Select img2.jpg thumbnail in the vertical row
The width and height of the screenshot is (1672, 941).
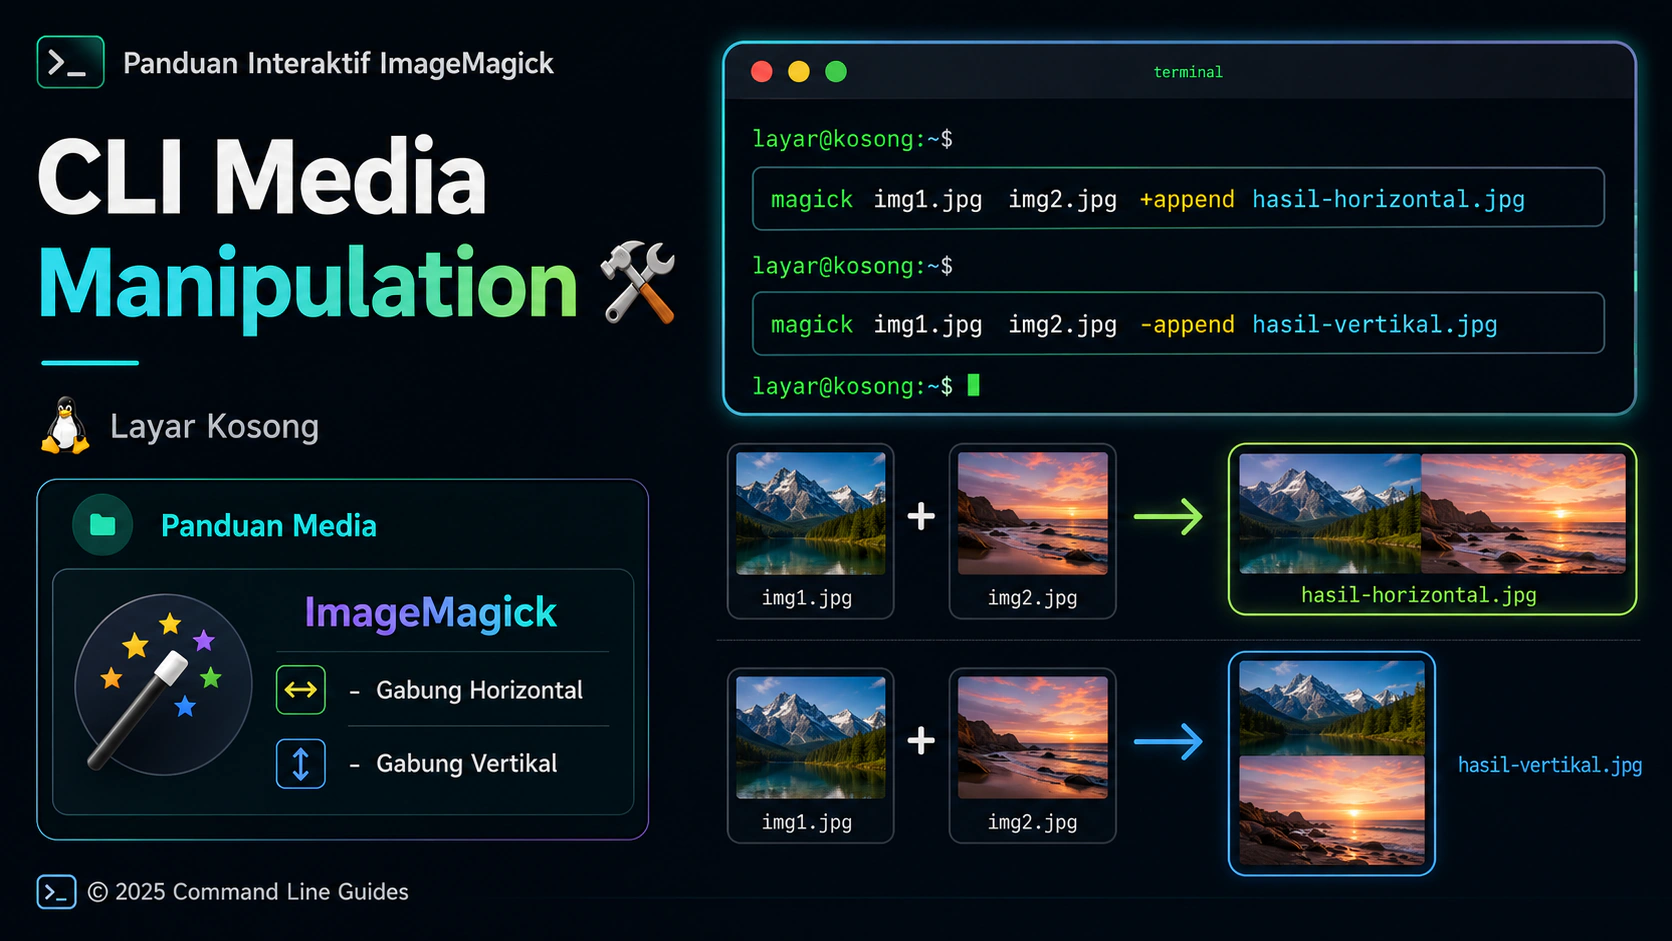point(1033,738)
